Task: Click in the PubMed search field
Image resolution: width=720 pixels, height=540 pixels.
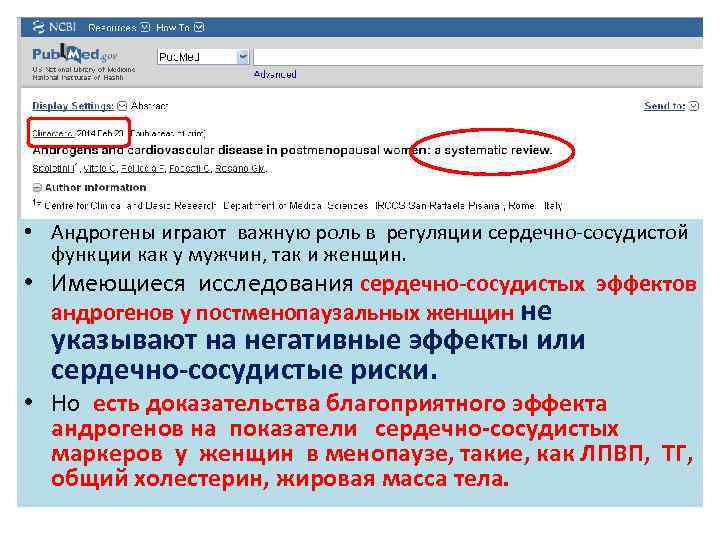Action: pyautogui.click(x=478, y=57)
